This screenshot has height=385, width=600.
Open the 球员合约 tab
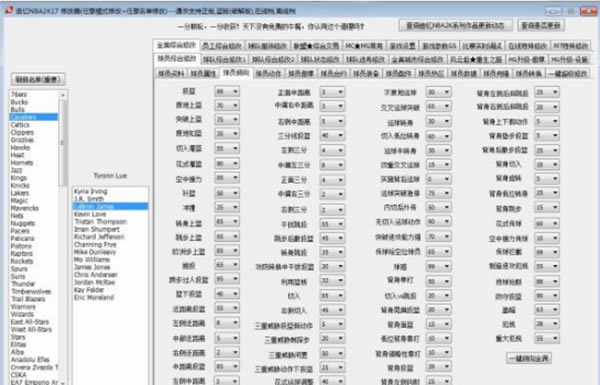(333, 73)
